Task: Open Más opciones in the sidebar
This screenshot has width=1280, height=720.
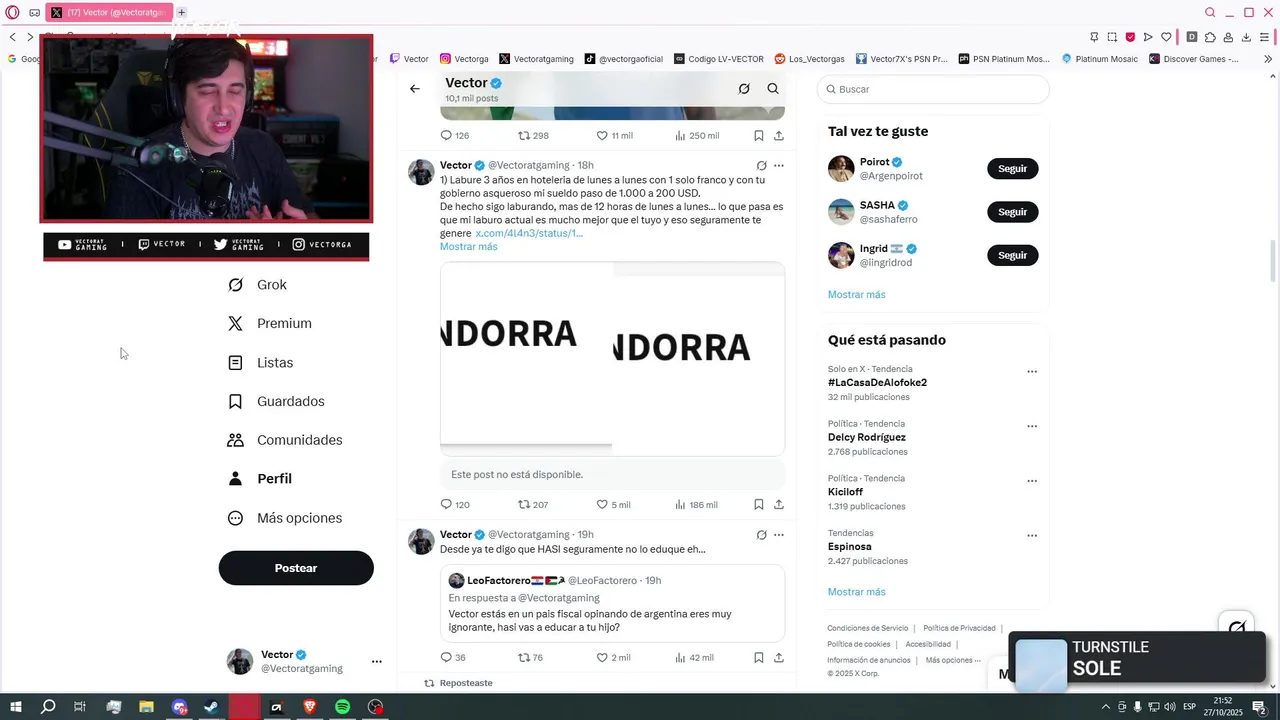Action: (x=286, y=518)
